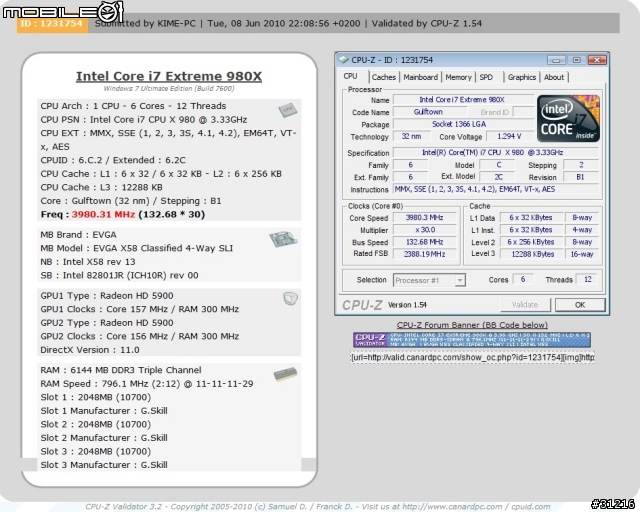
Task: Click the red Freq value 3980.31 MHz
Action: 103,214
